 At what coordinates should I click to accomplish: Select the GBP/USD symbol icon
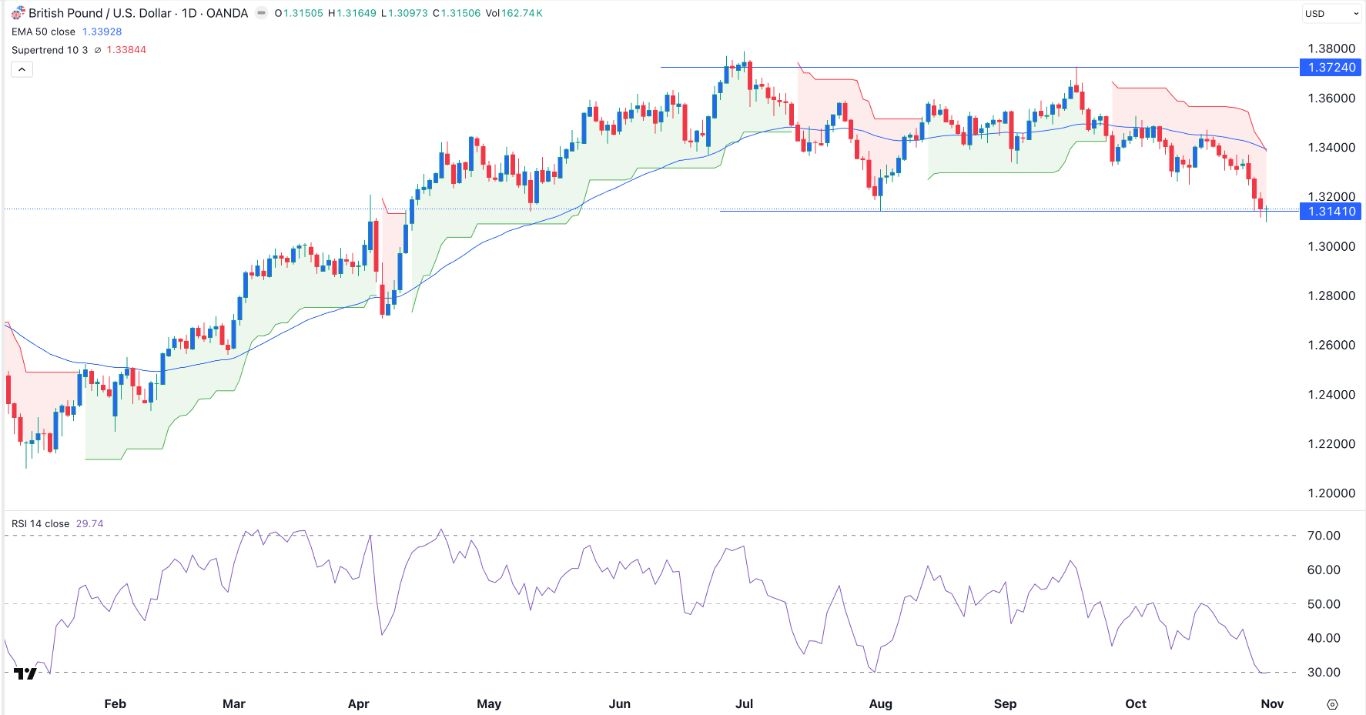(17, 13)
